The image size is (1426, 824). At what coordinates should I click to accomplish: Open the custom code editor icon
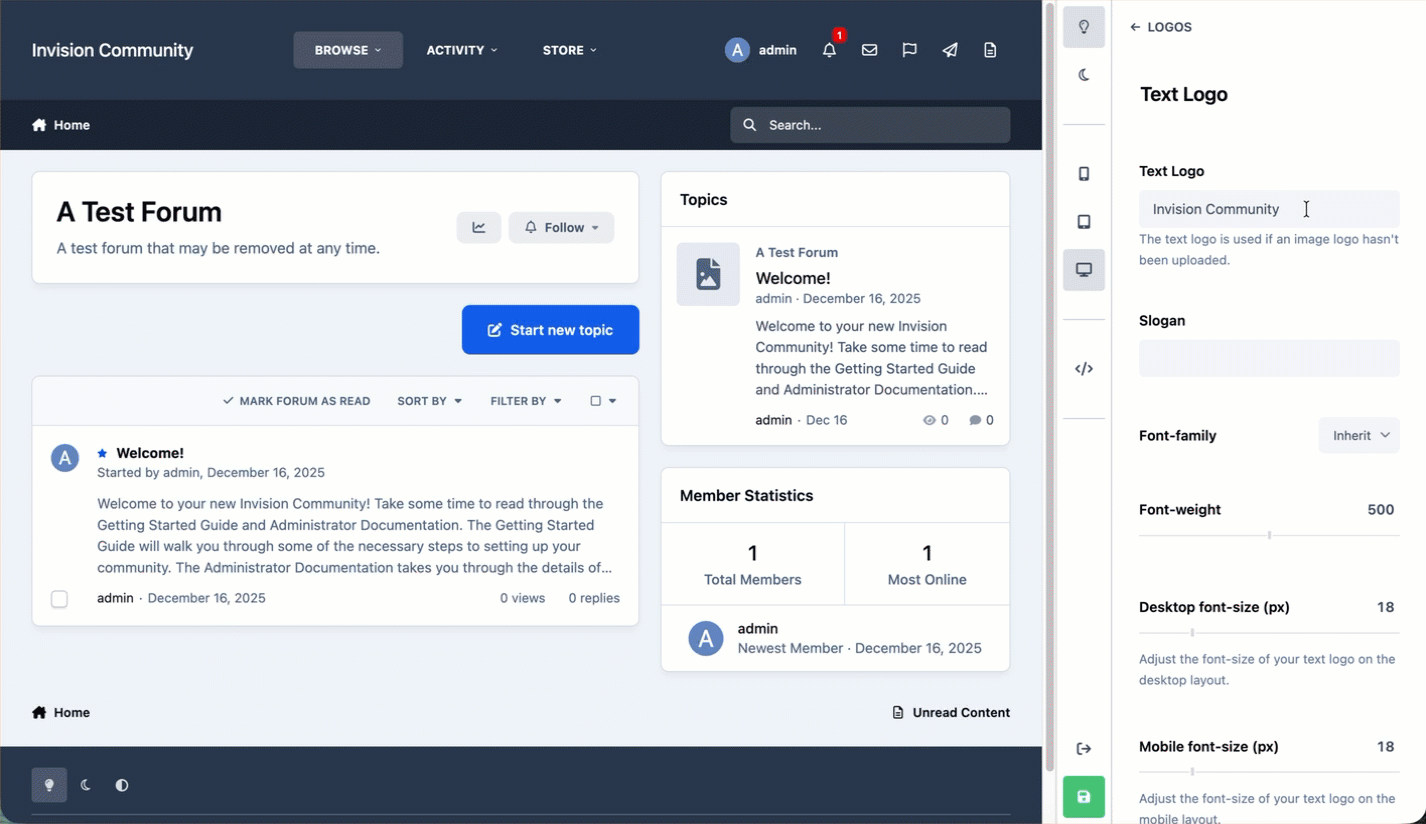1084,369
